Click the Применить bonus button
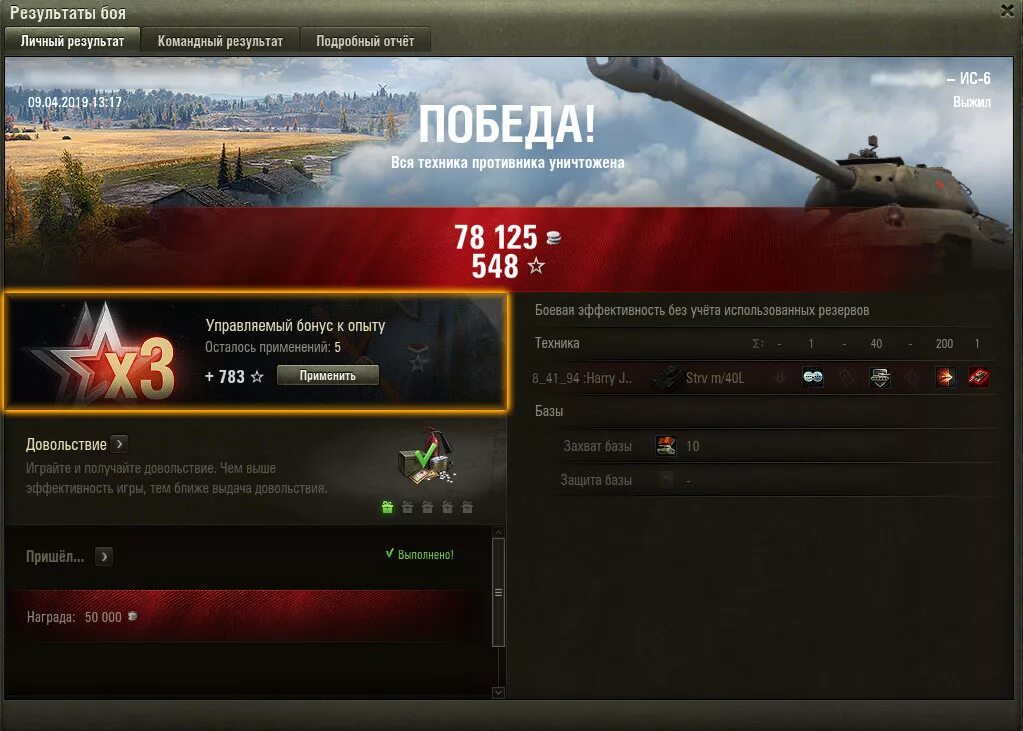The height and width of the screenshot is (731, 1023). point(328,375)
